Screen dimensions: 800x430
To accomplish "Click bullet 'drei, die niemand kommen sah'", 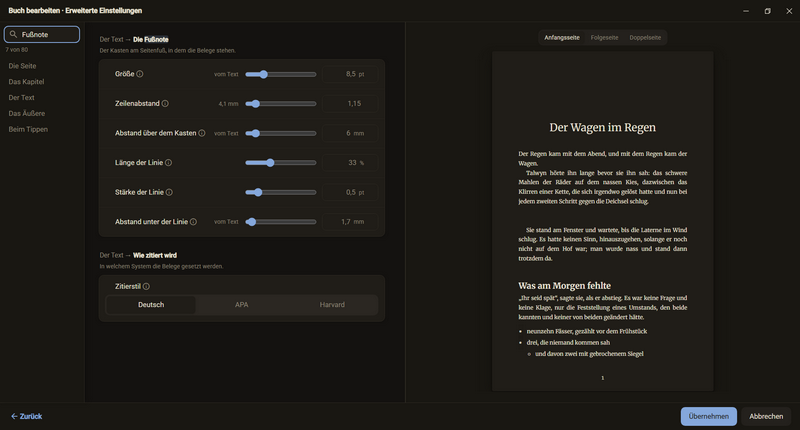I will click(568, 343).
